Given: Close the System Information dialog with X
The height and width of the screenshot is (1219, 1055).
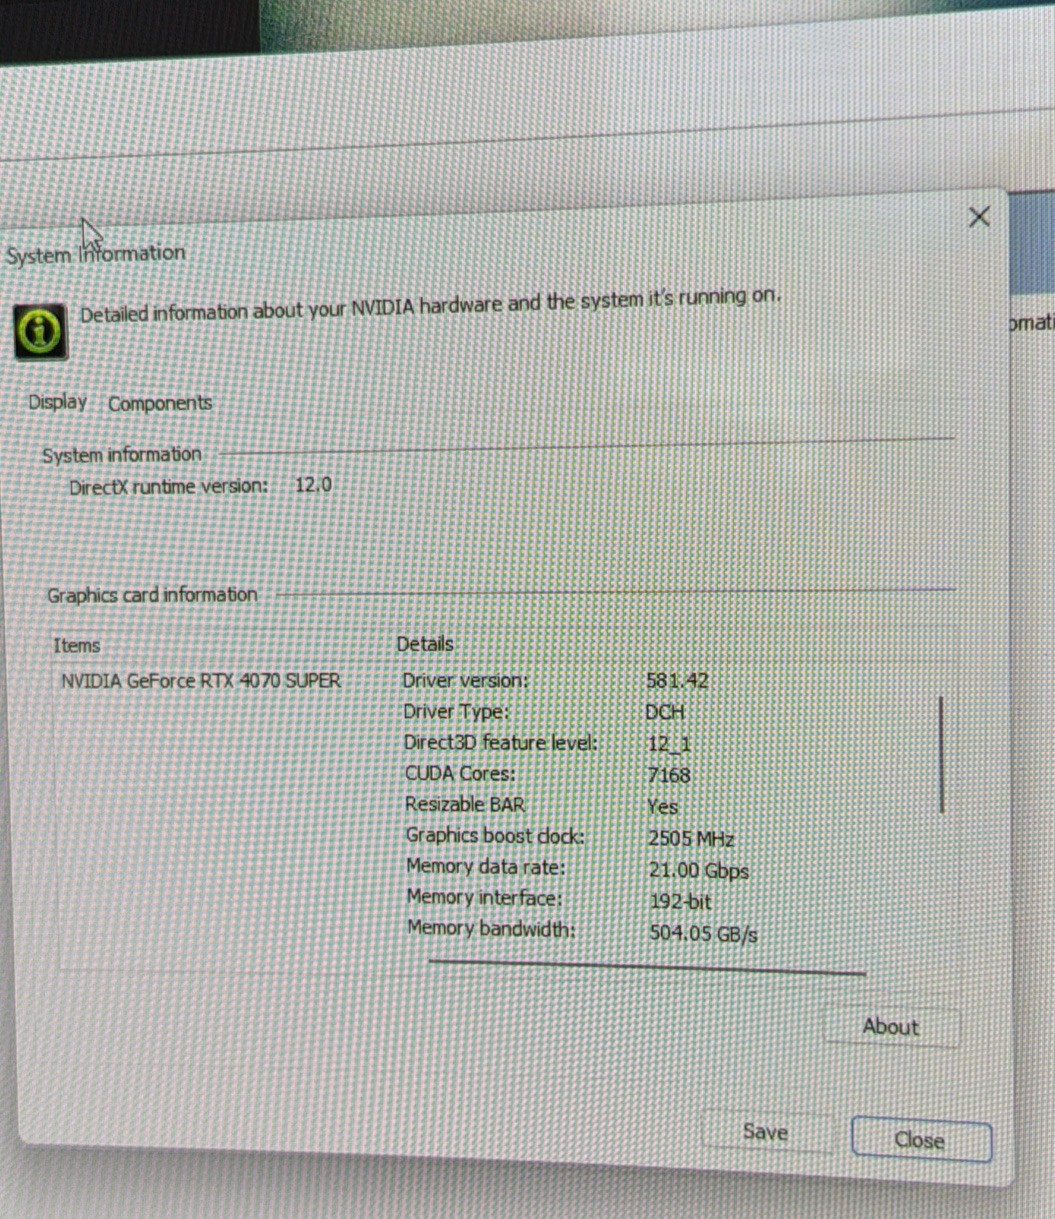Looking at the screenshot, I should (979, 216).
